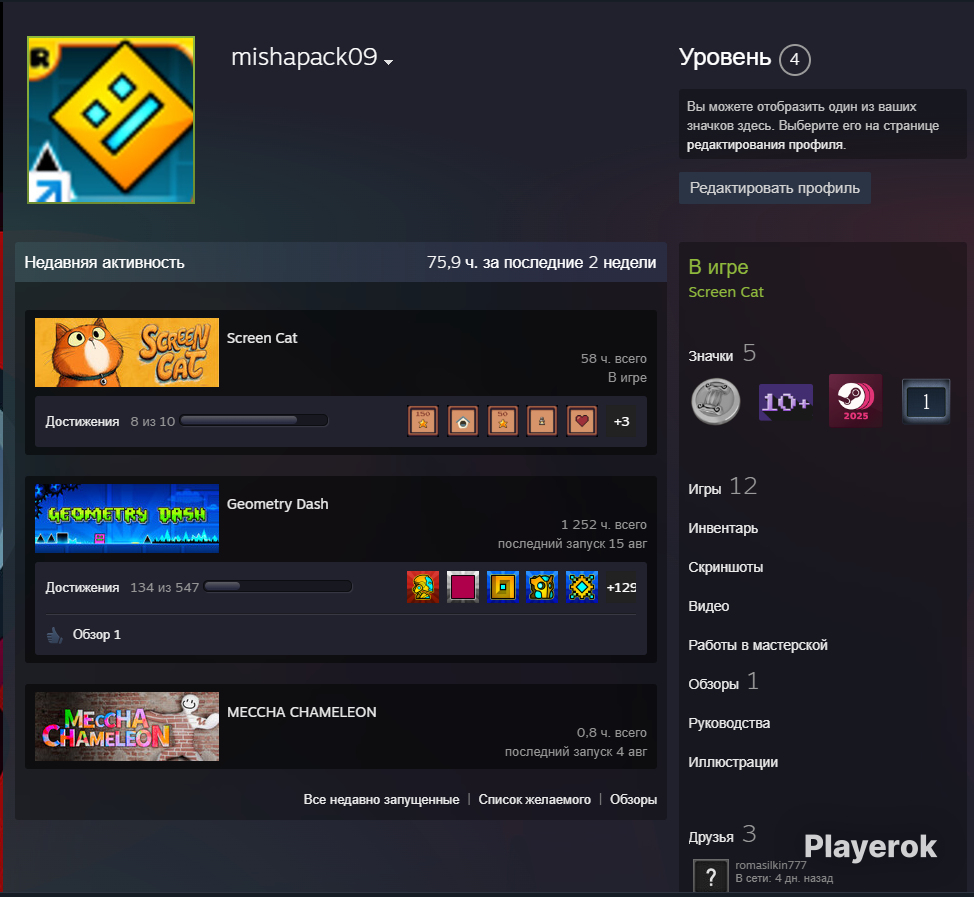Viewport: 974px width, 897px height.
Task: Open the Screen Cat title link
Action: tap(262, 338)
